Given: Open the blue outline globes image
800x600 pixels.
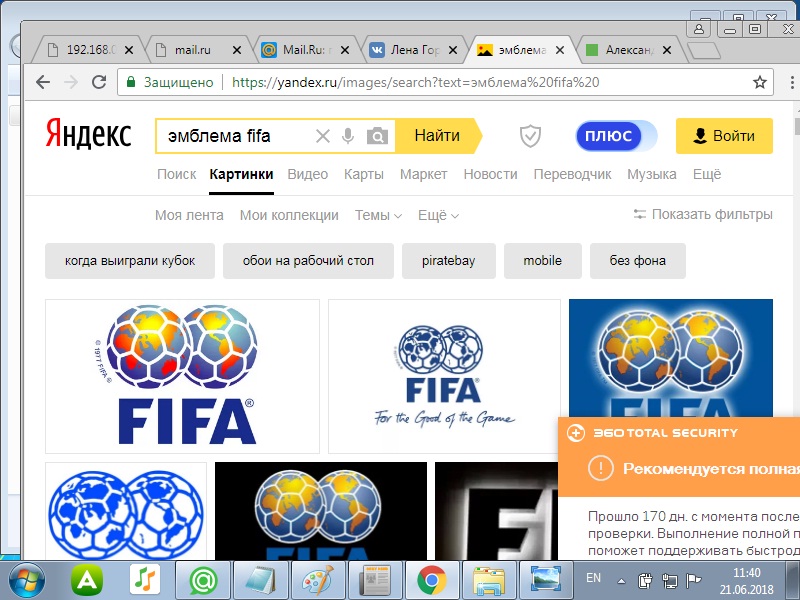Looking at the screenshot, I should click(126, 511).
